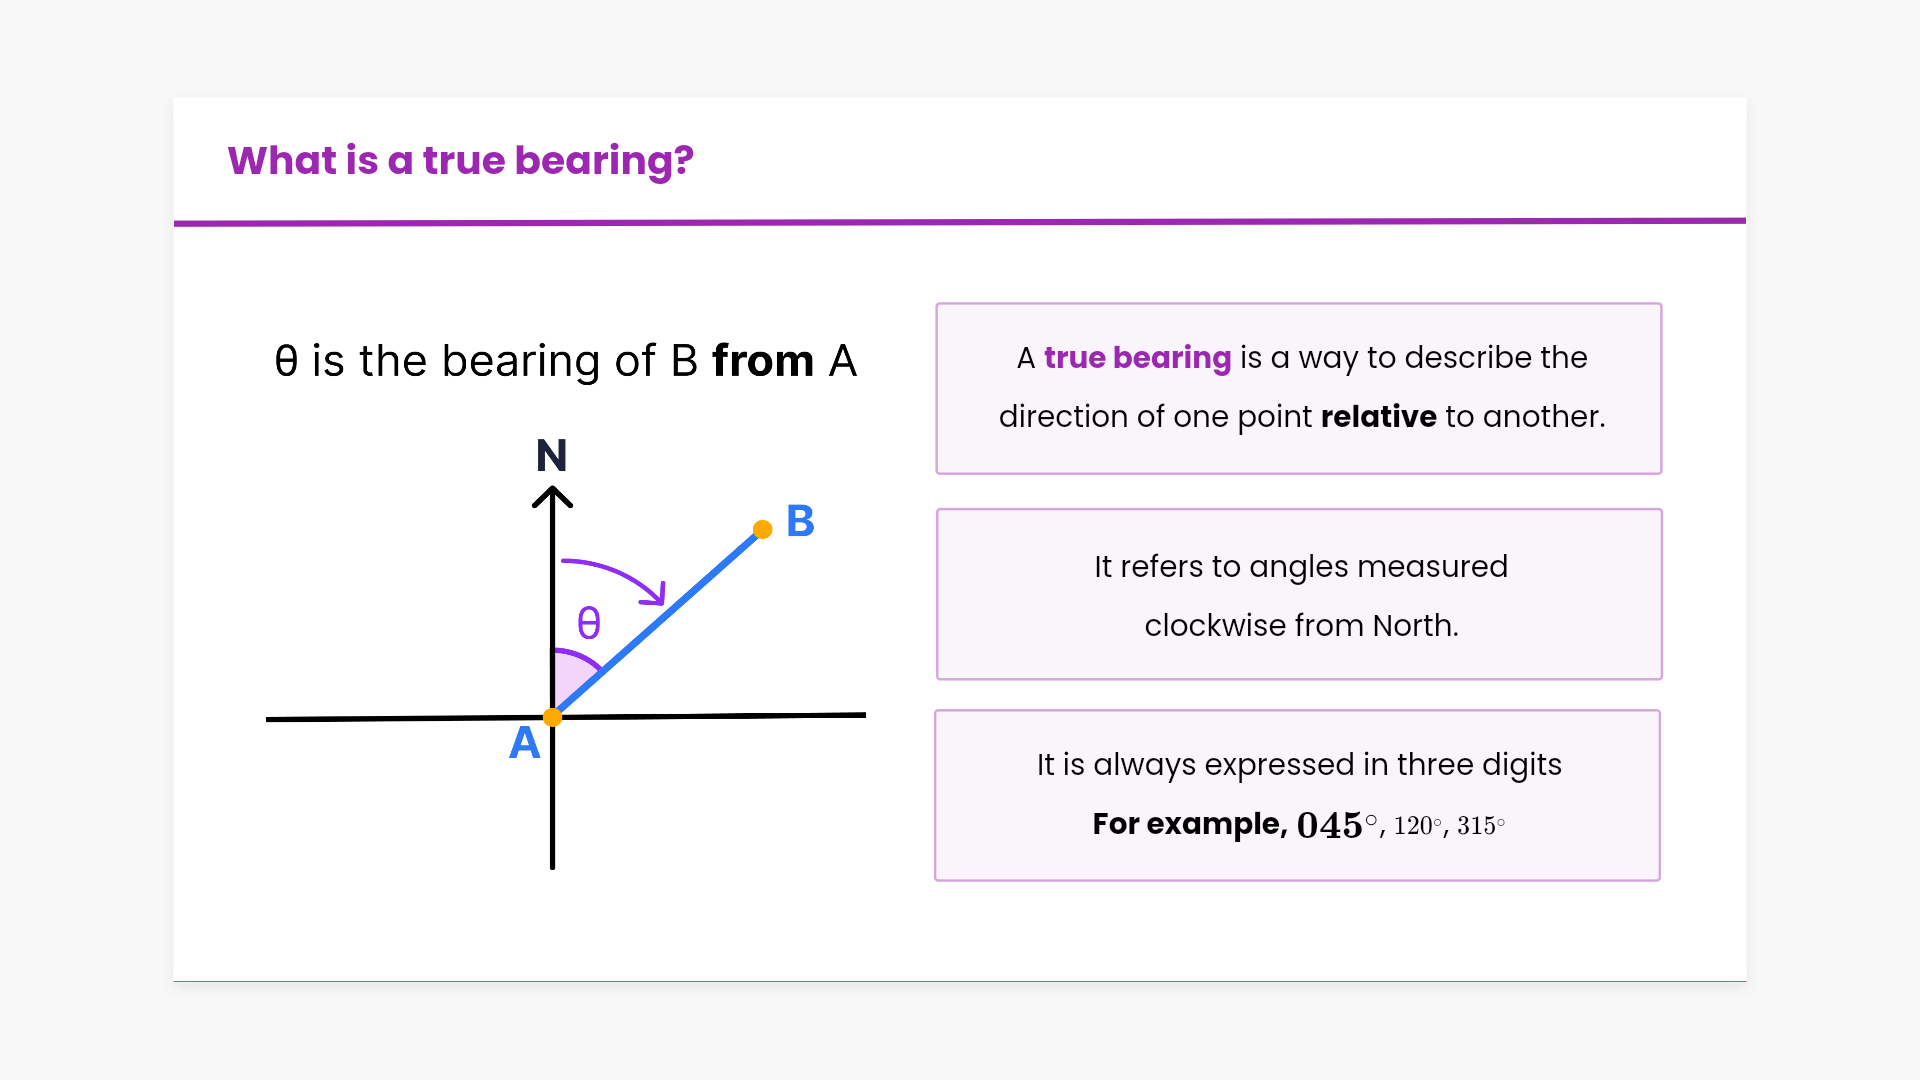
Task: Click the heading 'θ is the bearing of B from A'
Action: click(565, 361)
